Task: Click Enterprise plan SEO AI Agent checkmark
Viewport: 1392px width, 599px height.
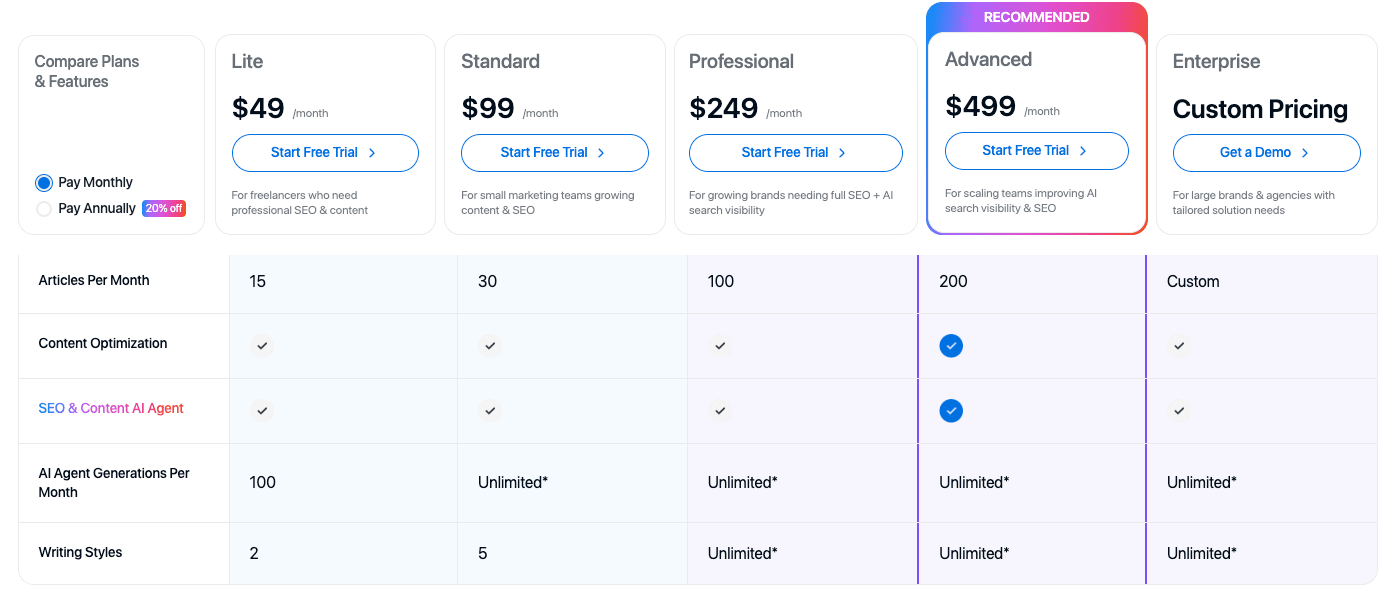Action: [x=1179, y=410]
